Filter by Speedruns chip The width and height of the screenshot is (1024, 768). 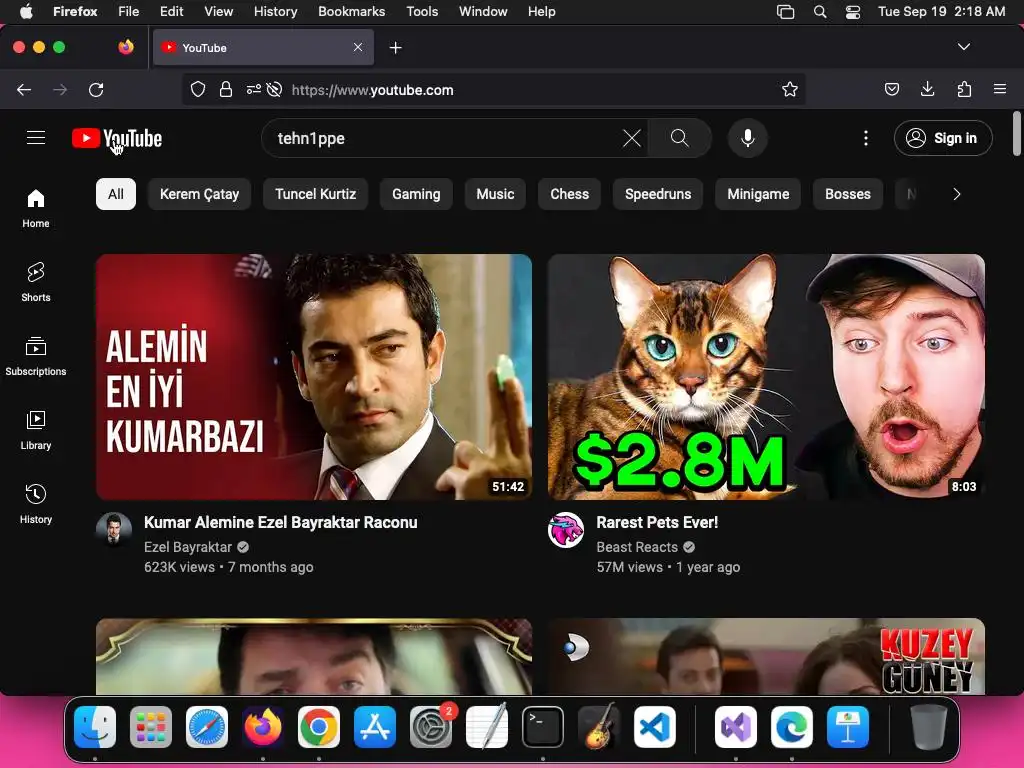click(x=658, y=194)
